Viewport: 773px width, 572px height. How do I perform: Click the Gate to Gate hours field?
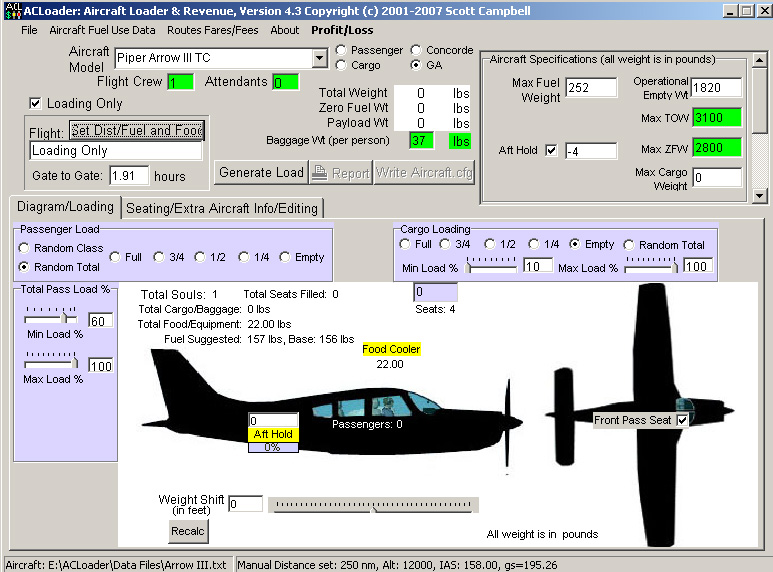[x=129, y=176]
